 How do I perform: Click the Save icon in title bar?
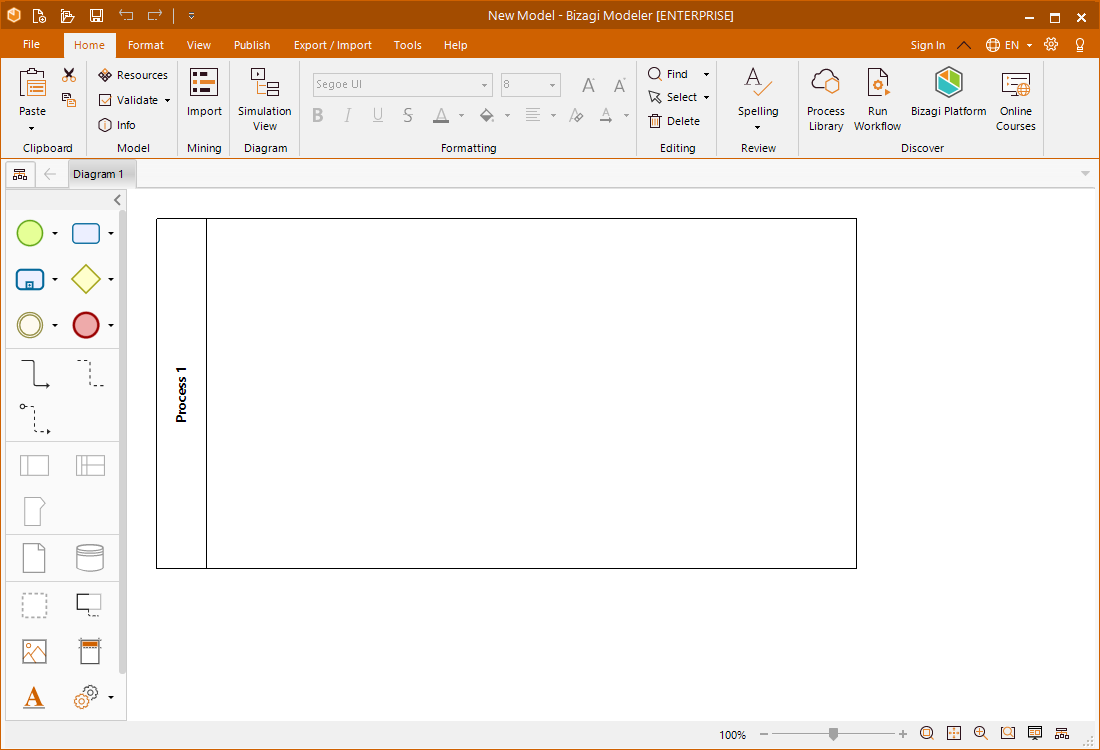97,15
